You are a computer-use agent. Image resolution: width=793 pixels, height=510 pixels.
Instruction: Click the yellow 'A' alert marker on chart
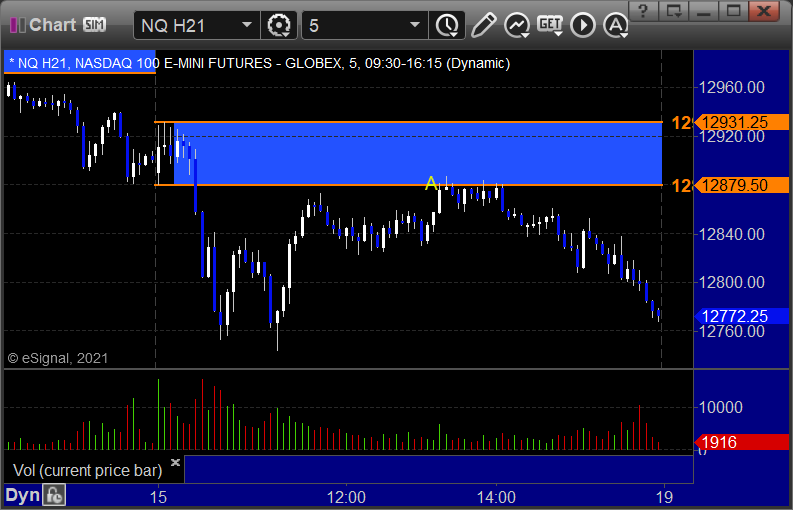(x=430, y=183)
